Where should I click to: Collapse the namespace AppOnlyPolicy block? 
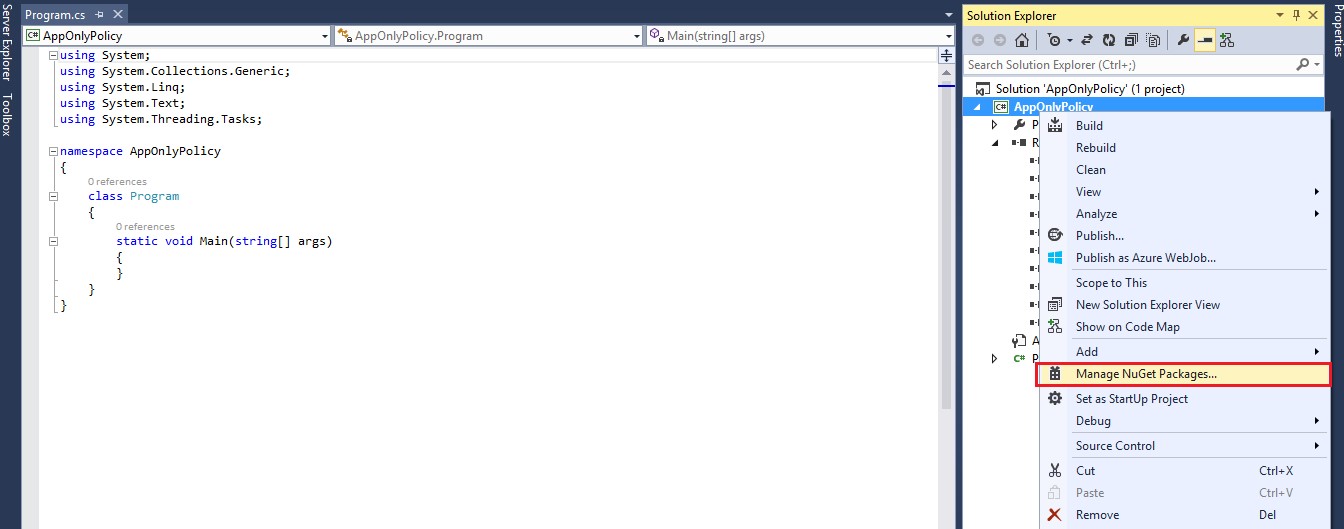tap(53, 151)
